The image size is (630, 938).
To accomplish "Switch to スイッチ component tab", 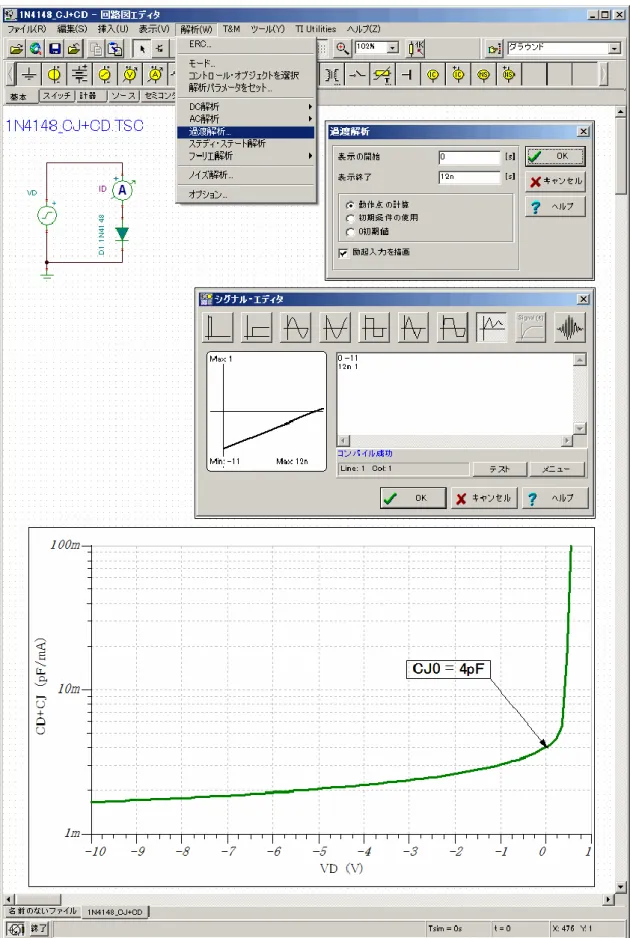I will [57, 96].
